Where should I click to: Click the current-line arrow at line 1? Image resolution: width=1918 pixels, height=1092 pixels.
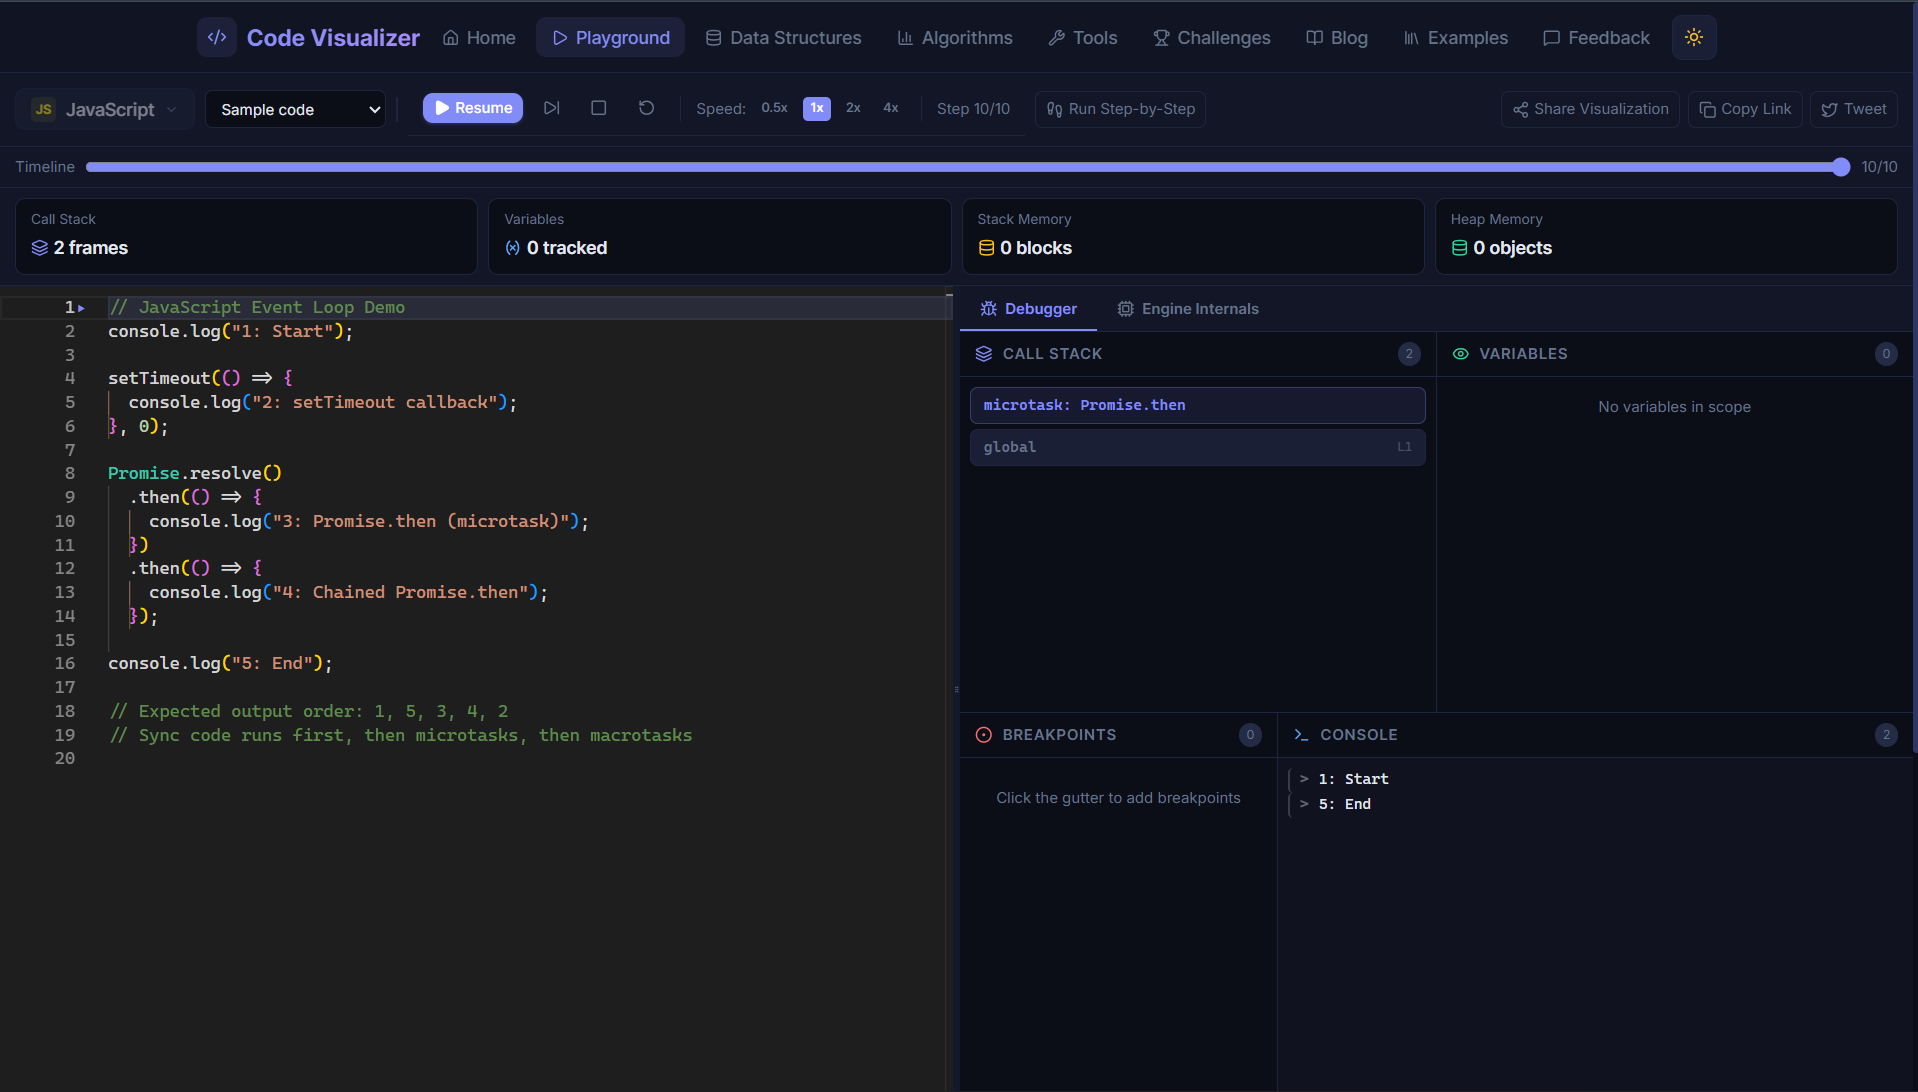pyautogui.click(x=82, y=308)
